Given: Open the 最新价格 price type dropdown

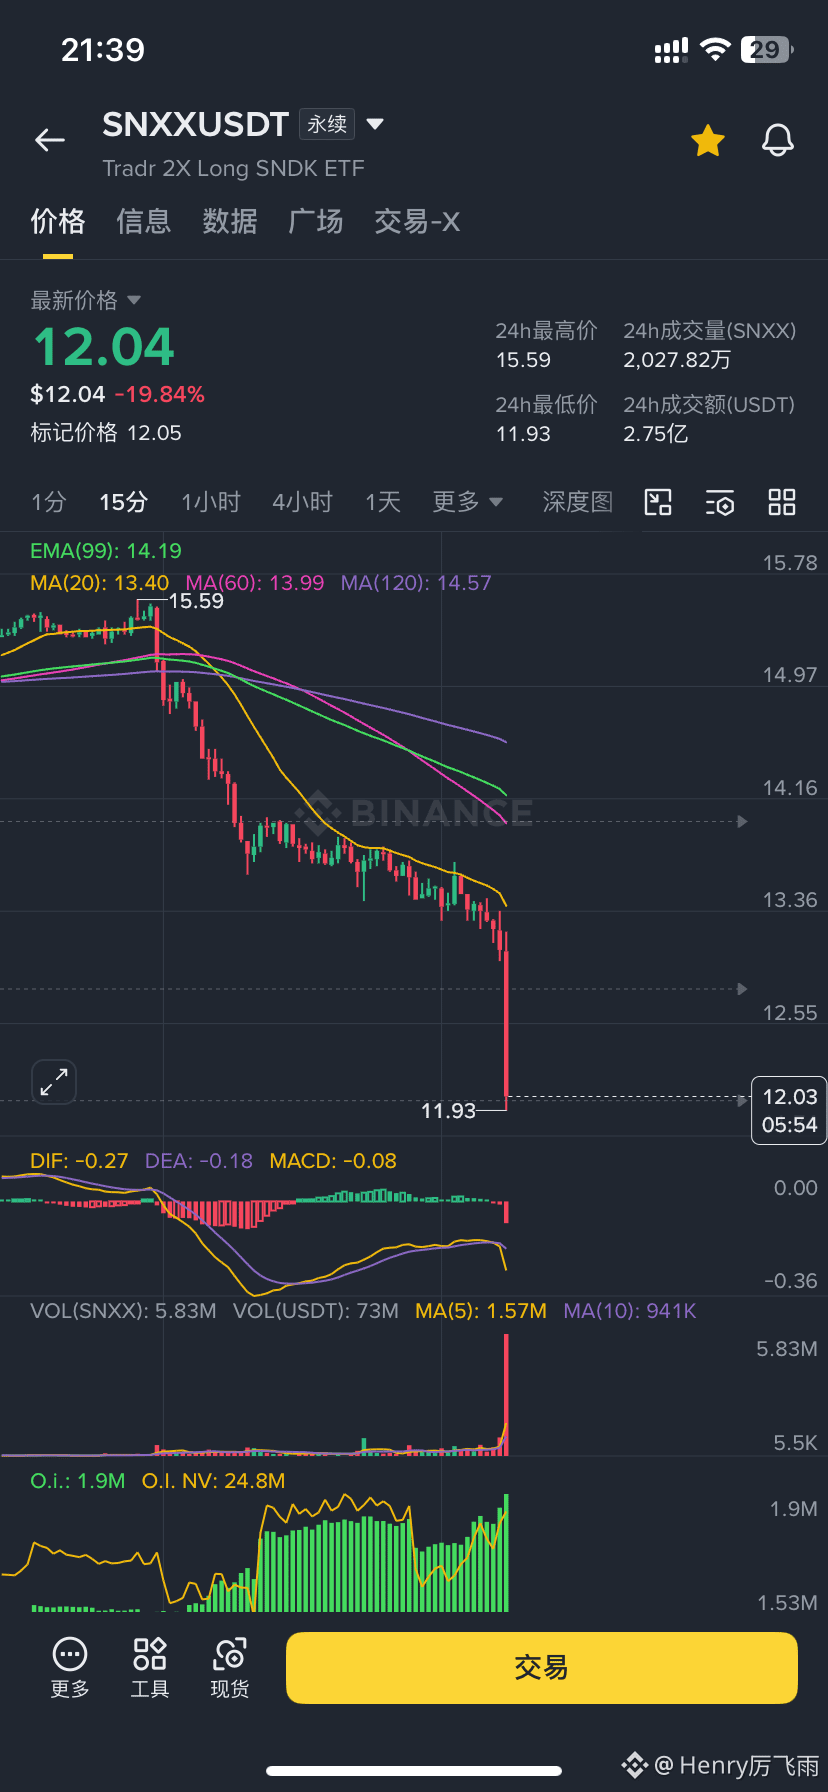Looking at the screenshot, I should 86,300.
